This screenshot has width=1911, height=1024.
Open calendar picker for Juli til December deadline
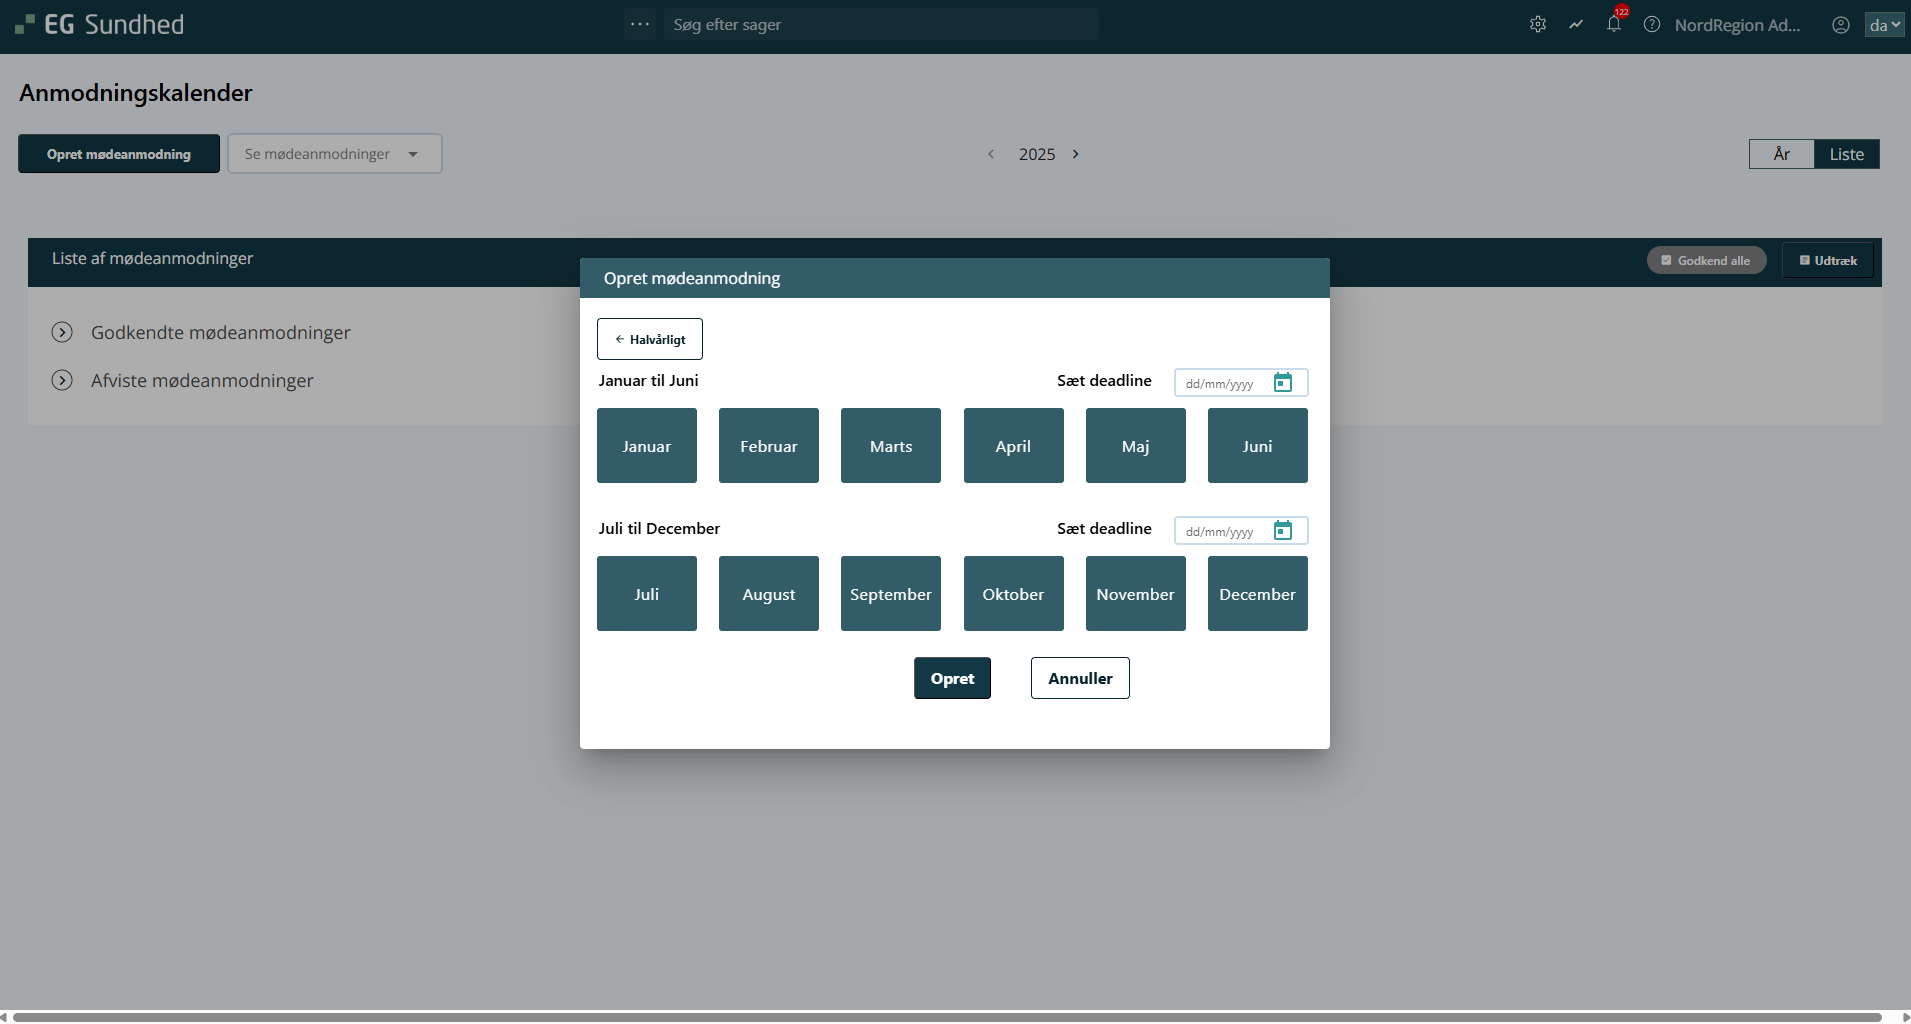pos(1283,531)
